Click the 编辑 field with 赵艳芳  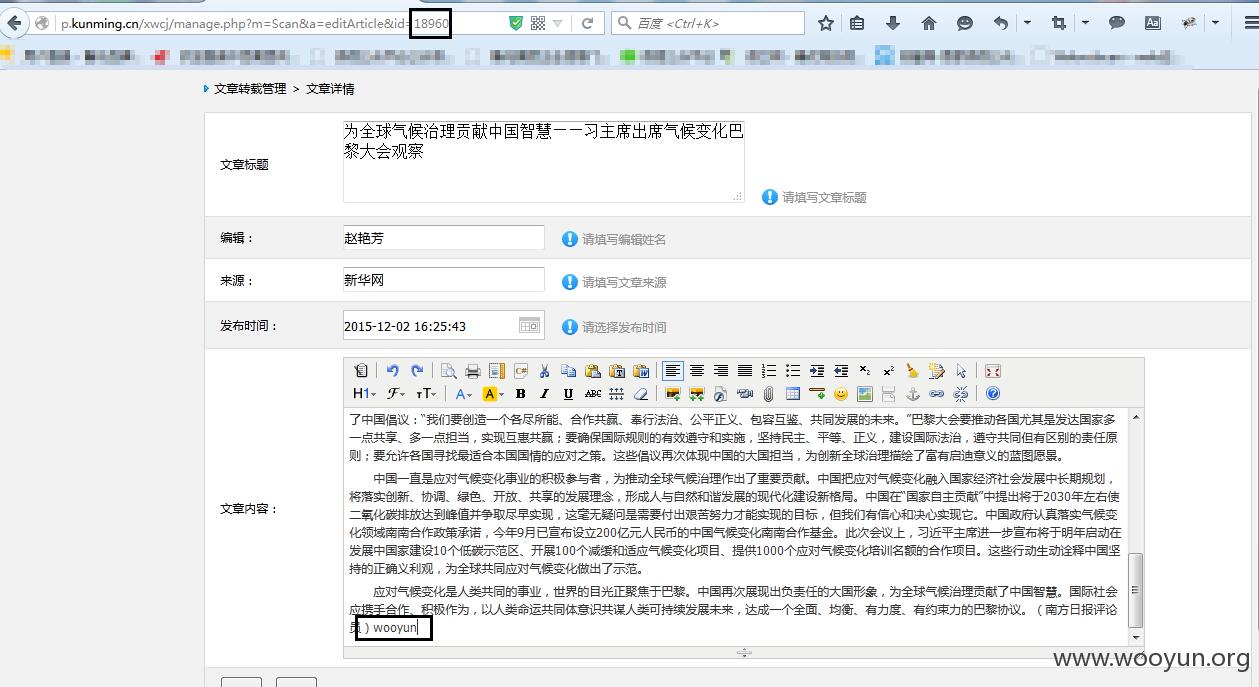[x=444, y=237]
